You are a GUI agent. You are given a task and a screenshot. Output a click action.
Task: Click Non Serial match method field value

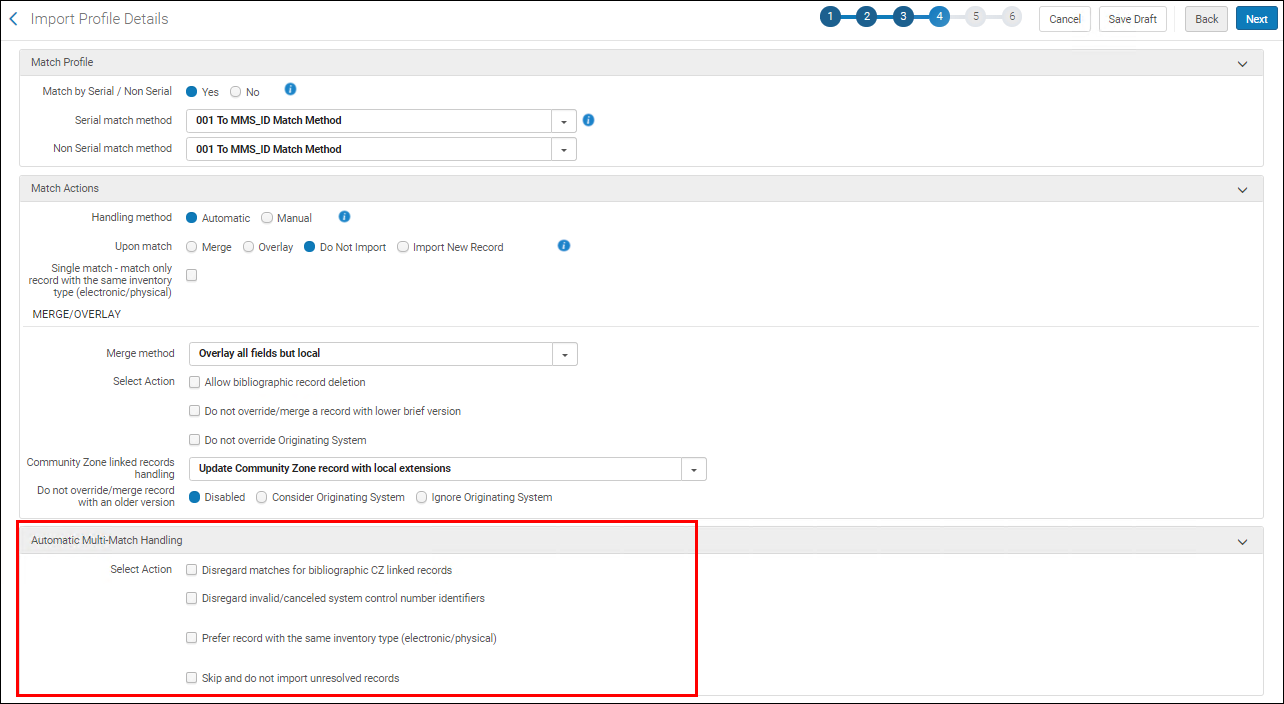[x=369, y=149]
